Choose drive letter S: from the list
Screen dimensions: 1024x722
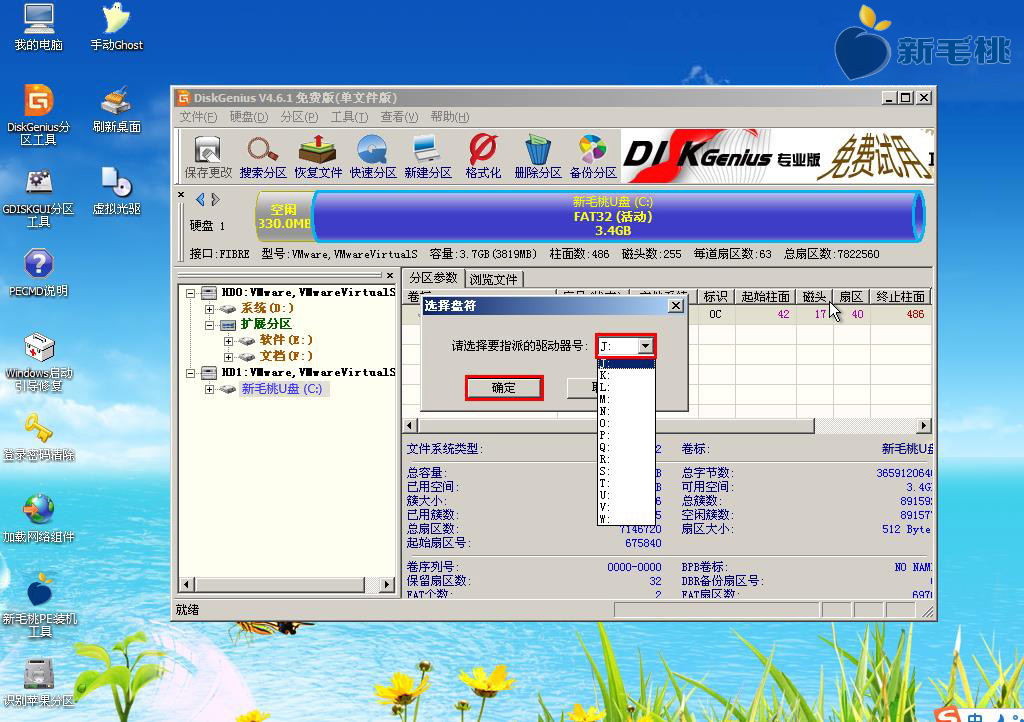click(626, 471)
